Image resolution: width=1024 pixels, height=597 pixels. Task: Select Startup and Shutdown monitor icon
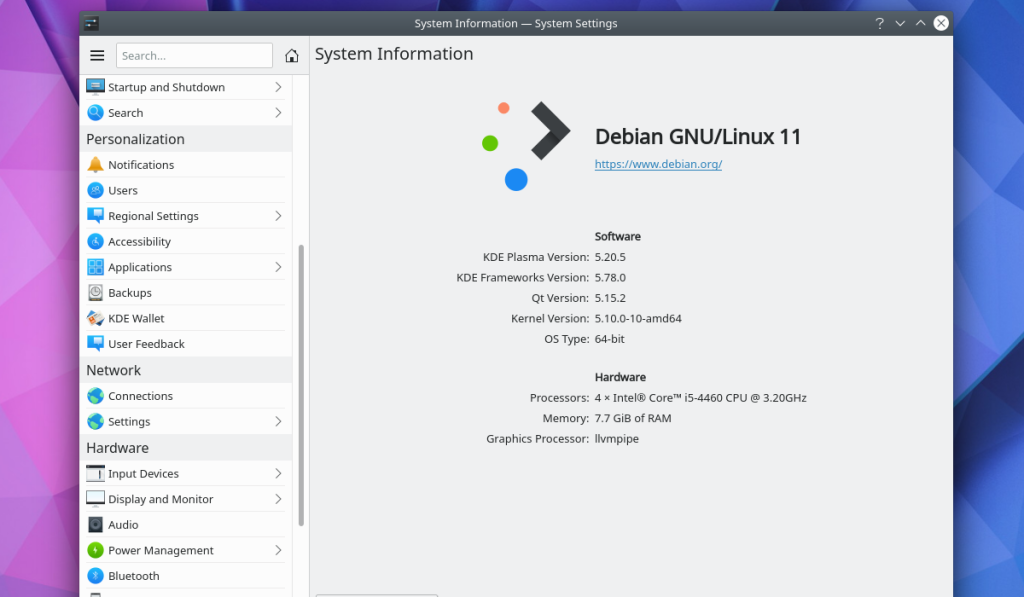click(95, 87)
